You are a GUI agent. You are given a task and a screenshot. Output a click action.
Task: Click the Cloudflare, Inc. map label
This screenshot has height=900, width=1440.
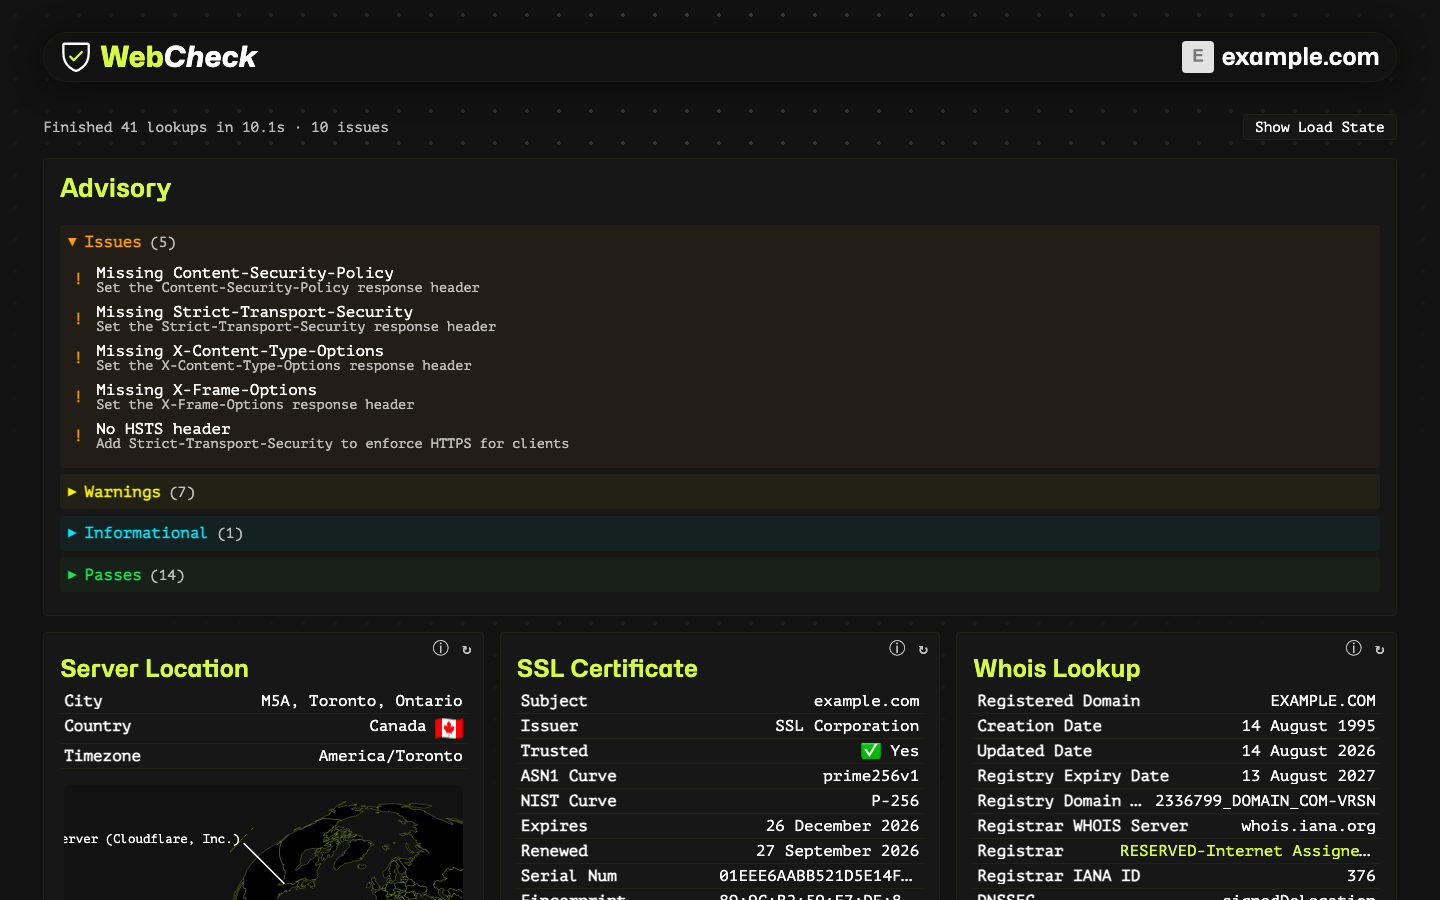click(x=152, y=839)
